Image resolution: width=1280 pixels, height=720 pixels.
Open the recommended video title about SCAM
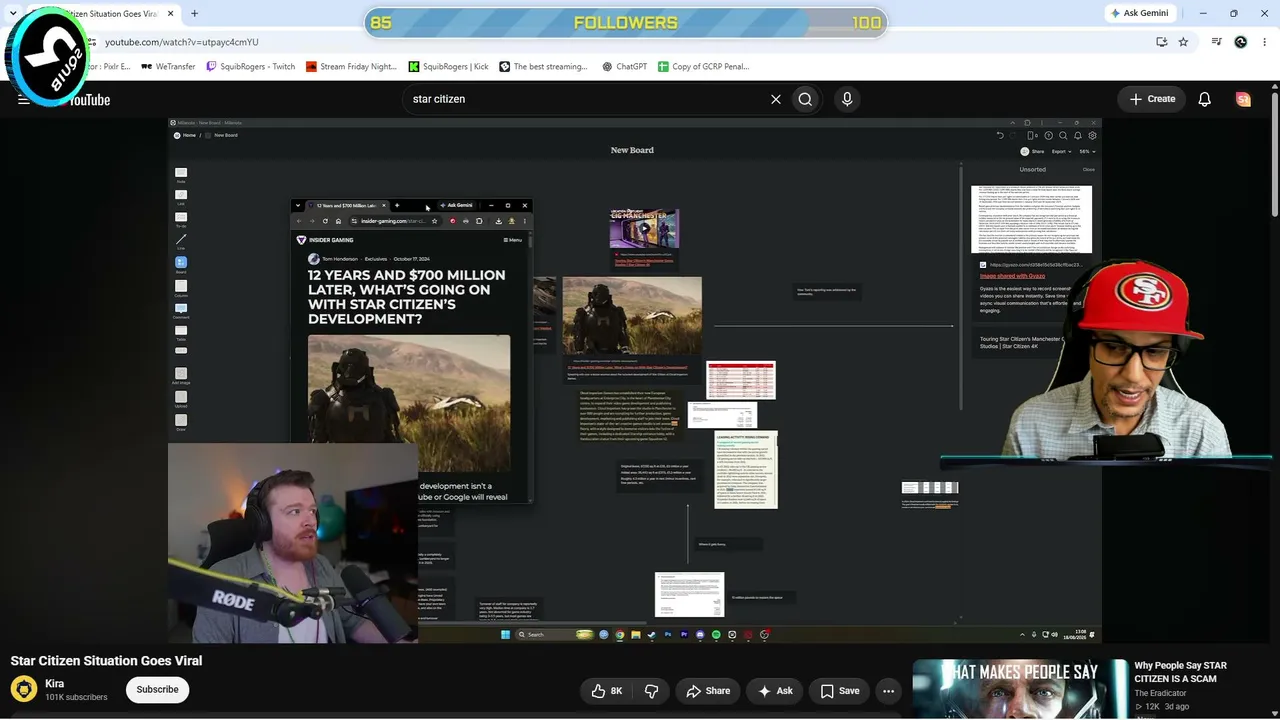[x=1180, y=672]
